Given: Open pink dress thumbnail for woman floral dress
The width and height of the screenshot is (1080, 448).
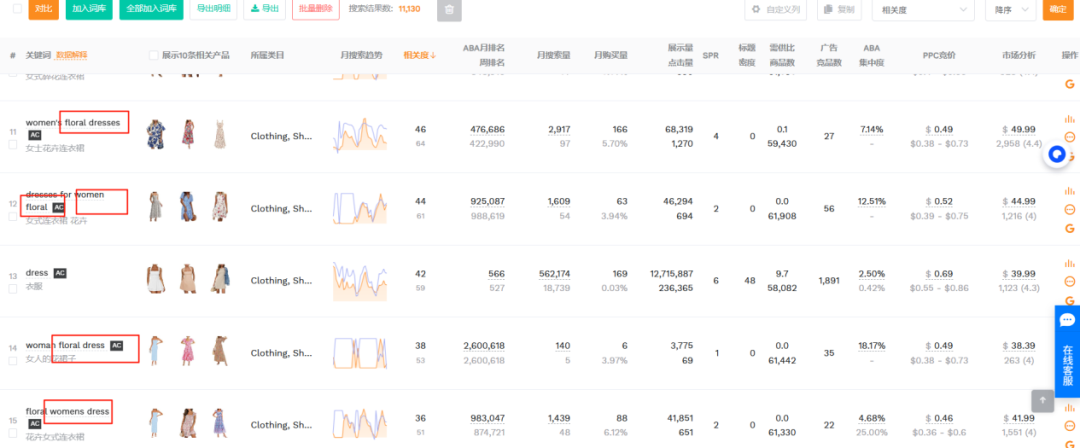Looking at the screenshot, I should click(189, 351).
